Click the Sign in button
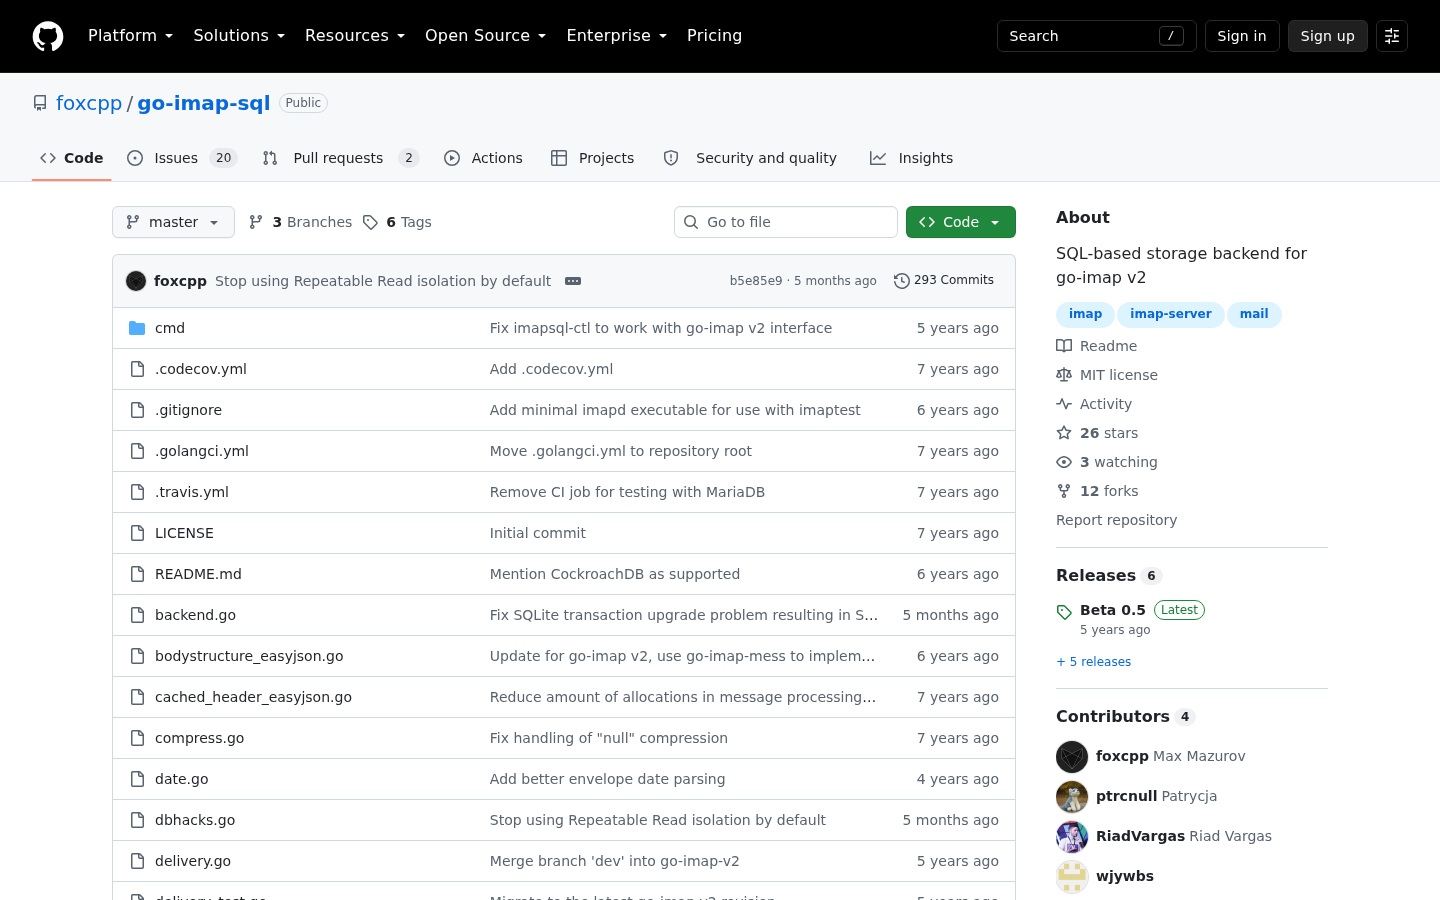The height and width of the screenshot is (900, 1440). (x=1242, y=36)
